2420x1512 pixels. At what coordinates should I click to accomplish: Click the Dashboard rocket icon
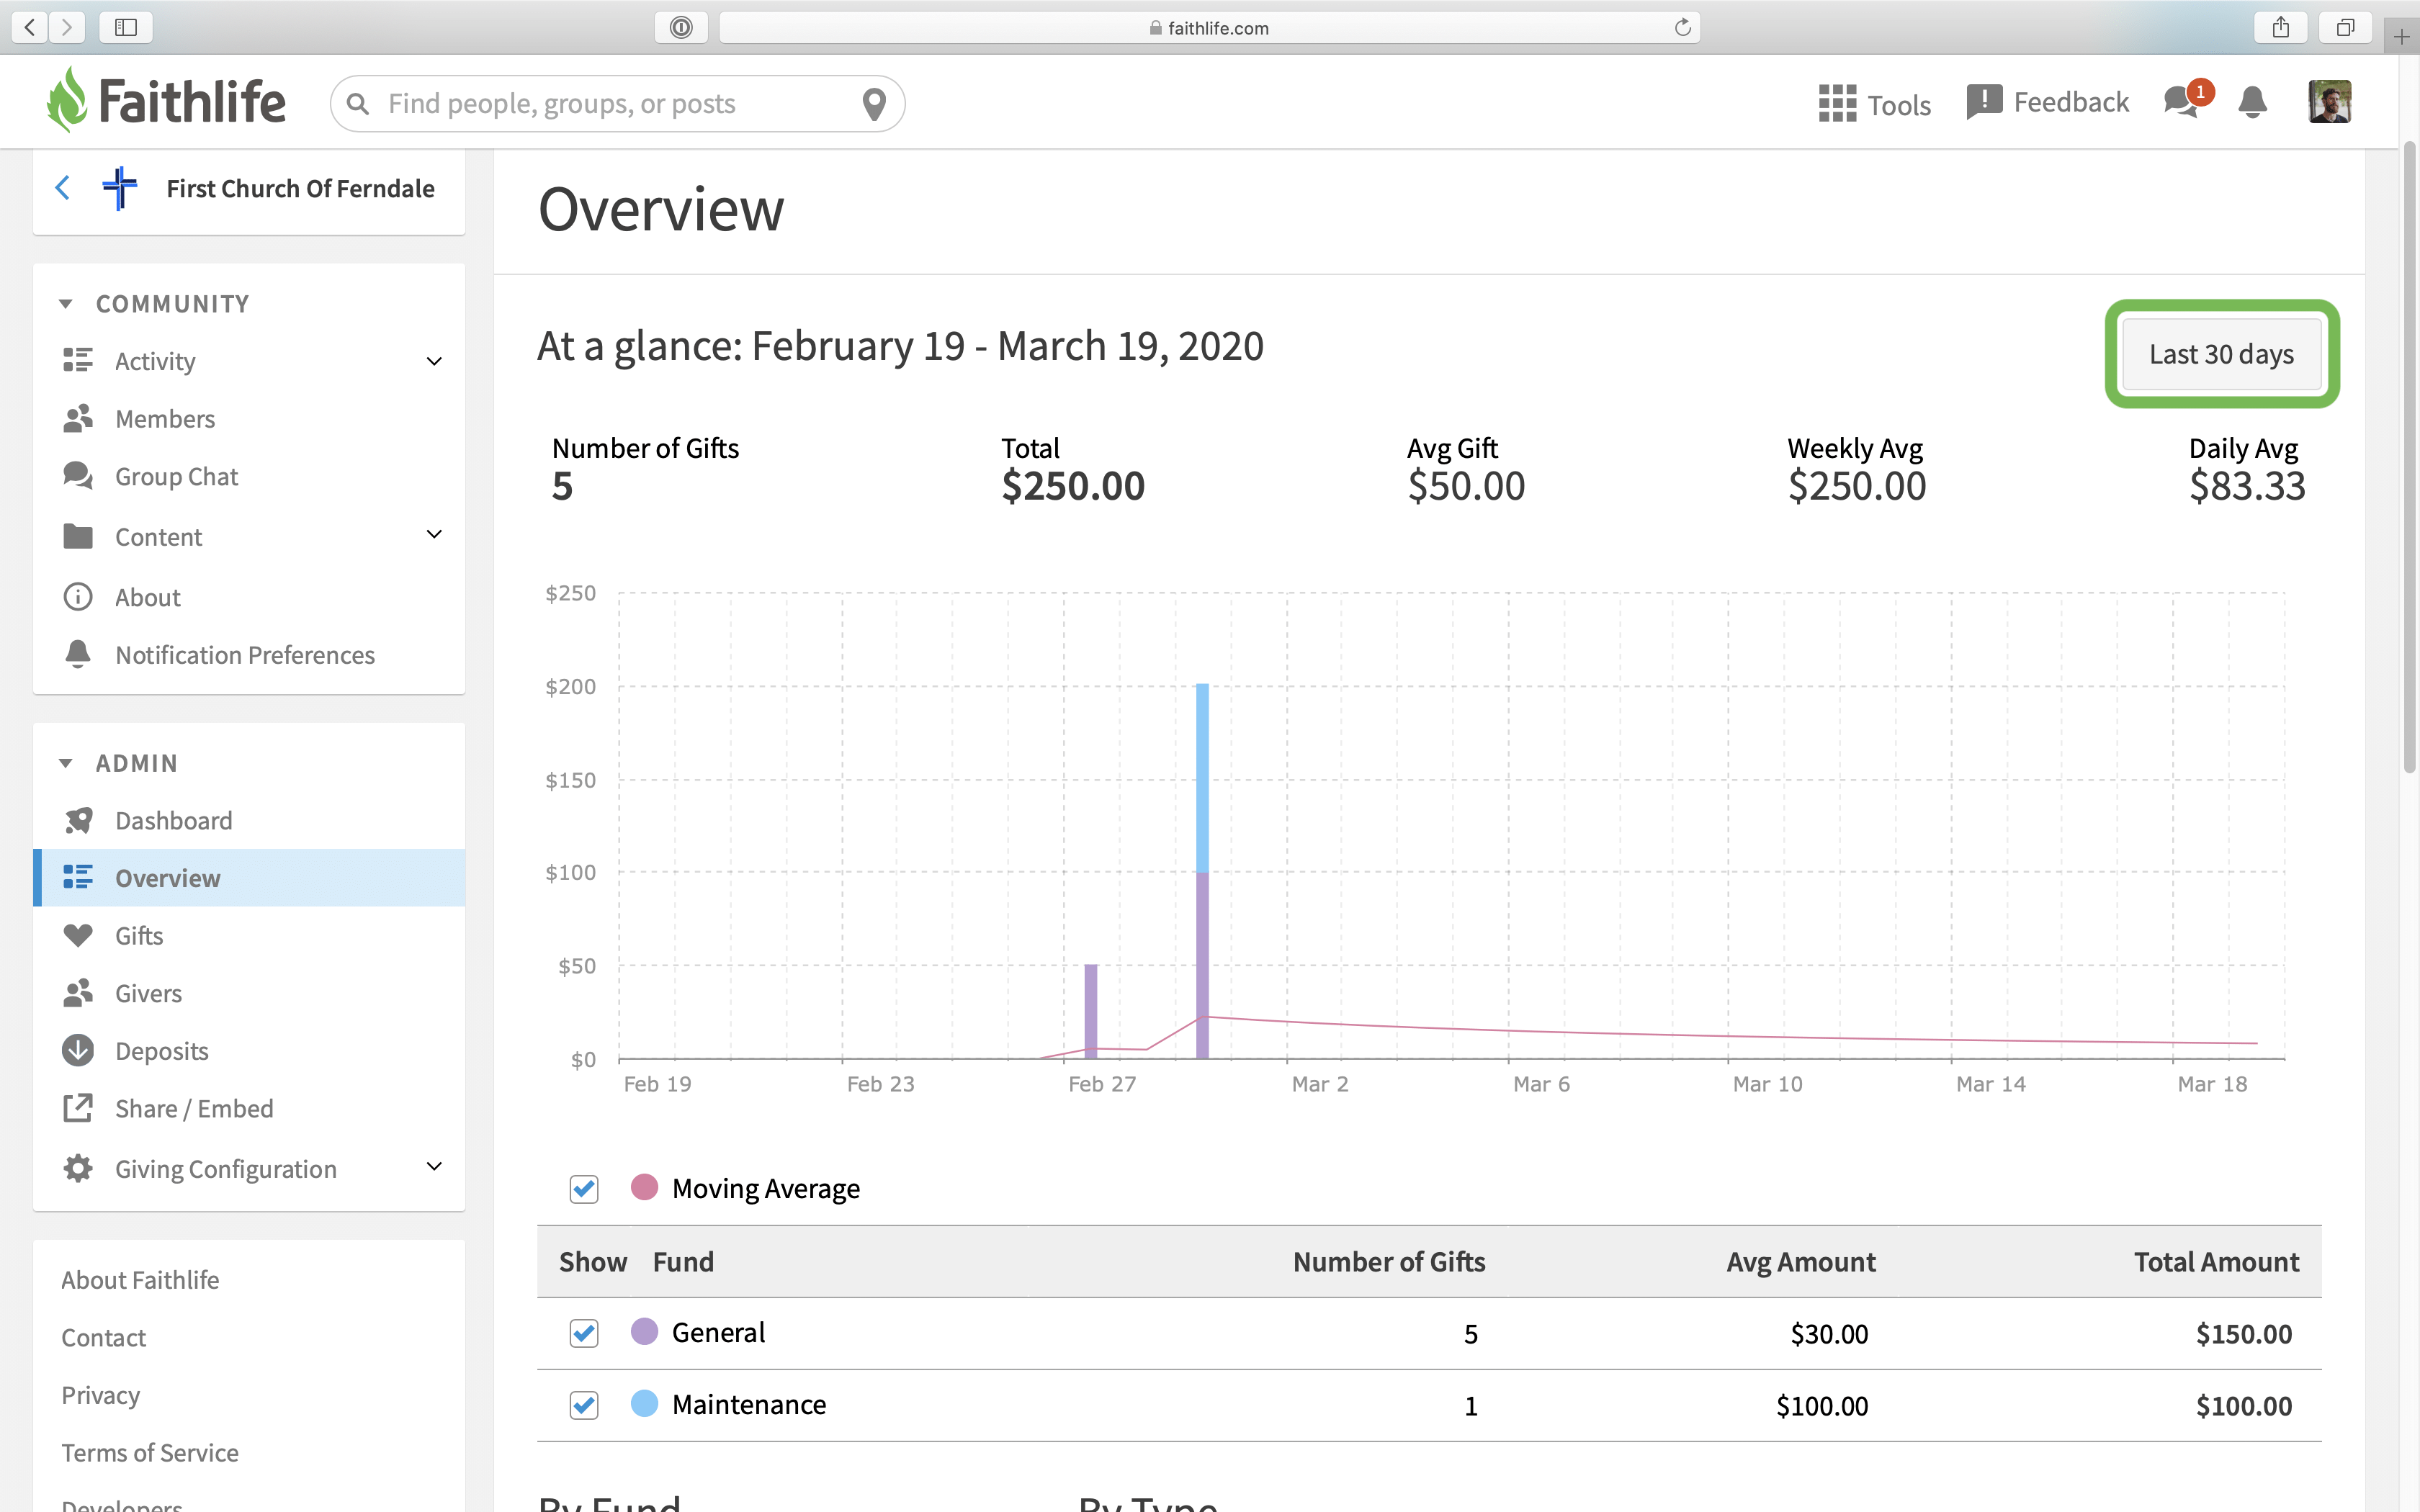78,820
